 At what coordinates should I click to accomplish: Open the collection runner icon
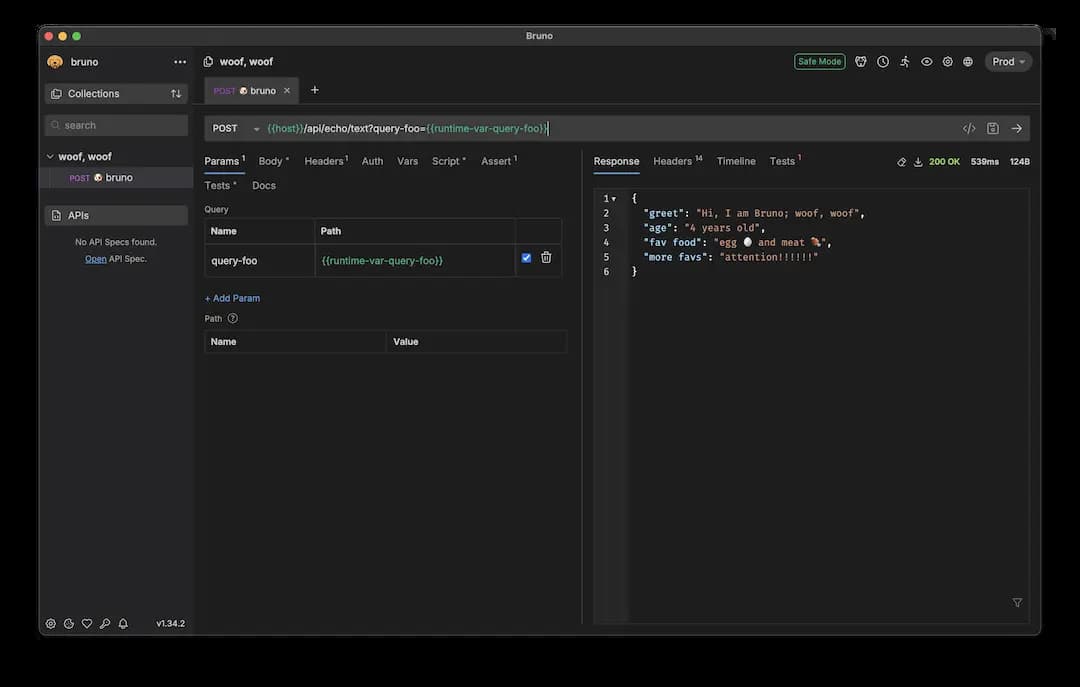[x=904, y=62]
